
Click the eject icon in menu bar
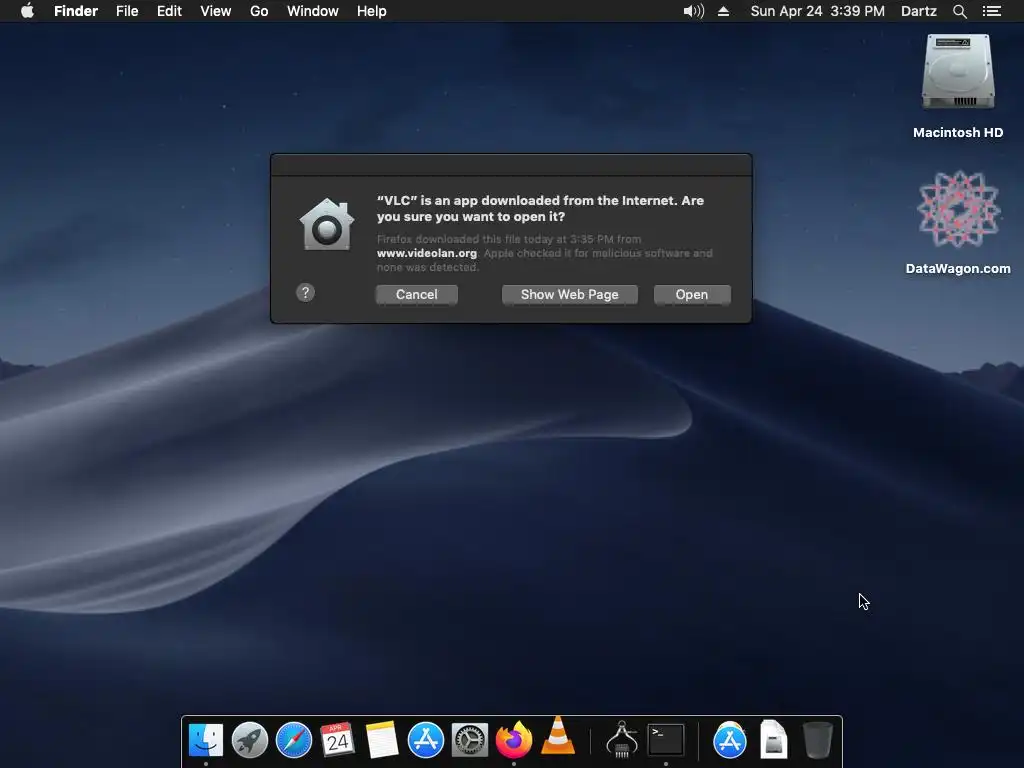click(724, 11)
